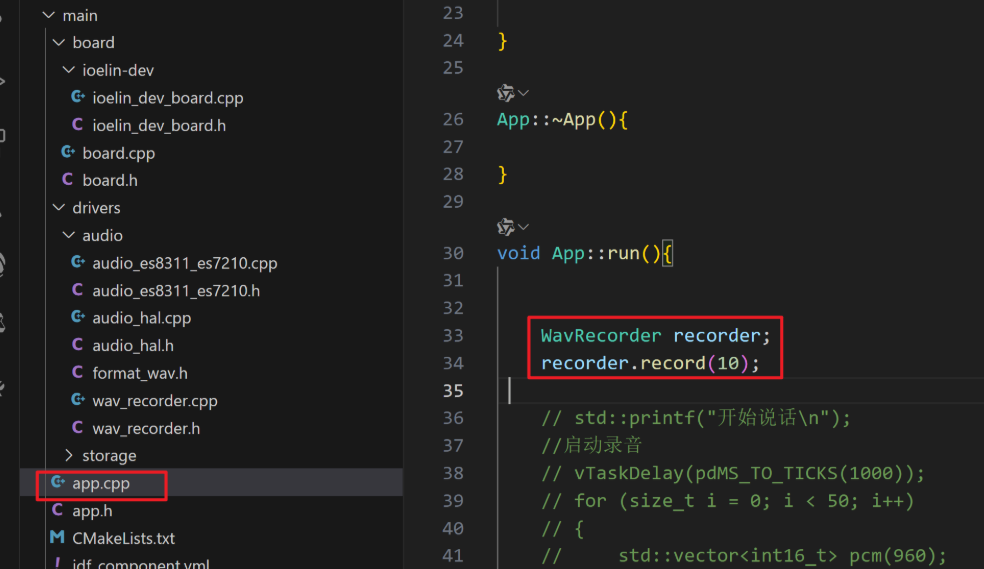
Task: Click C icon next to app.h
Action: 58,510
